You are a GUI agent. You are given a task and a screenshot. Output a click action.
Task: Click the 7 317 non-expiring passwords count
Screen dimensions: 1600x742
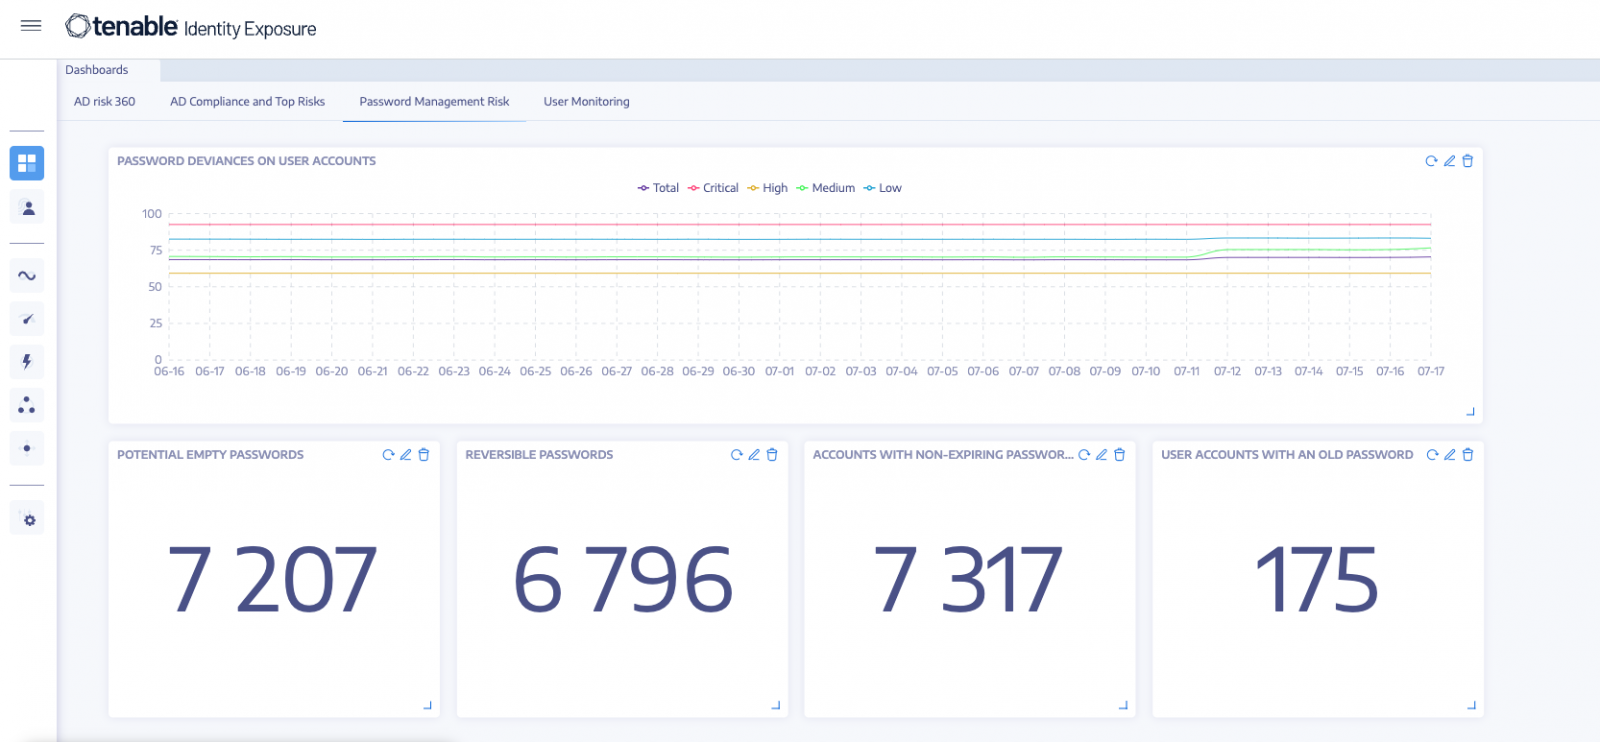tap(967, 580)
